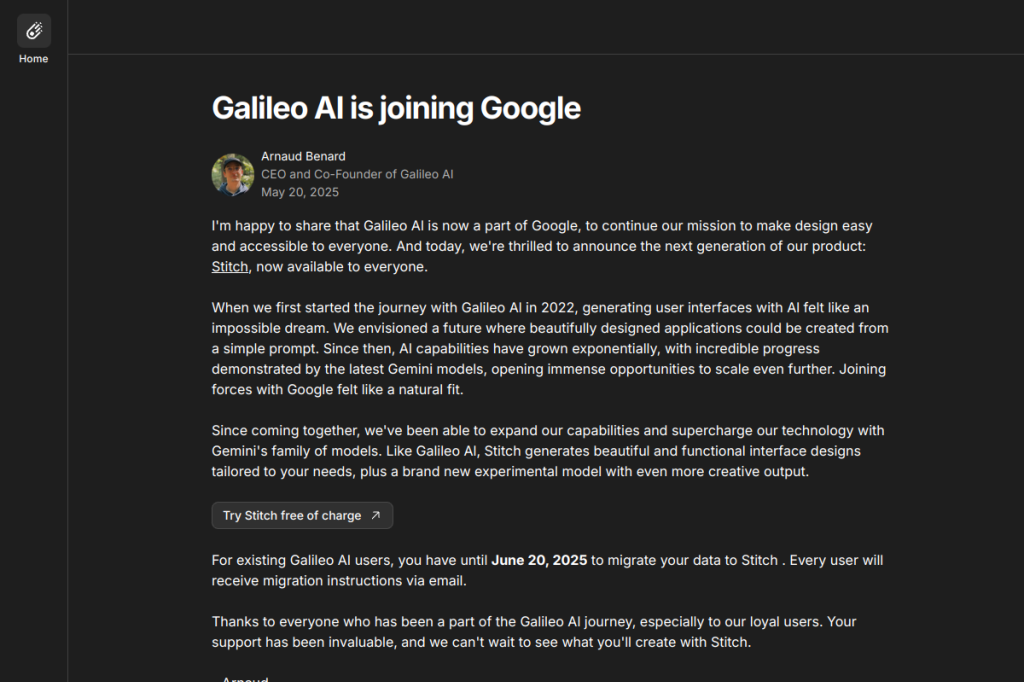The image size is (1024, 682).
Task: Click Try Stitch free of charge button
Action: pyautogui.click(x=302, y=515)
